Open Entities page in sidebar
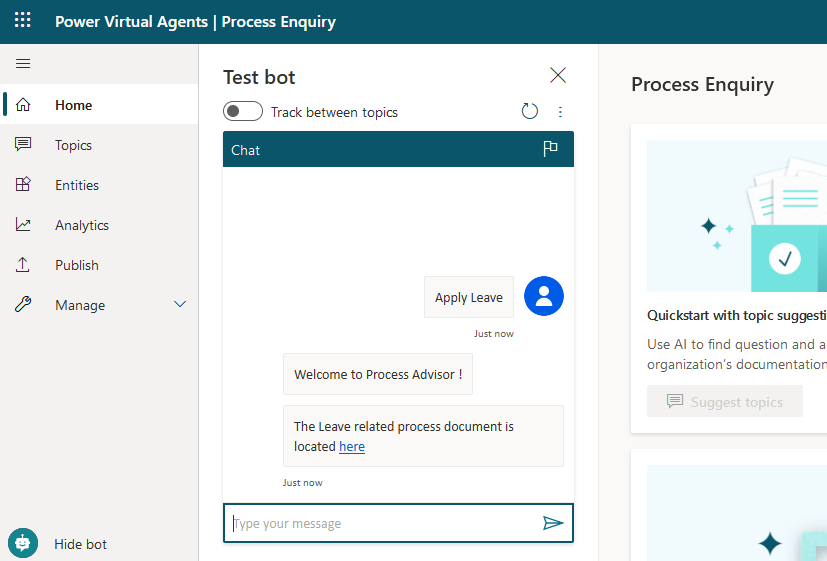 [99, 185]
